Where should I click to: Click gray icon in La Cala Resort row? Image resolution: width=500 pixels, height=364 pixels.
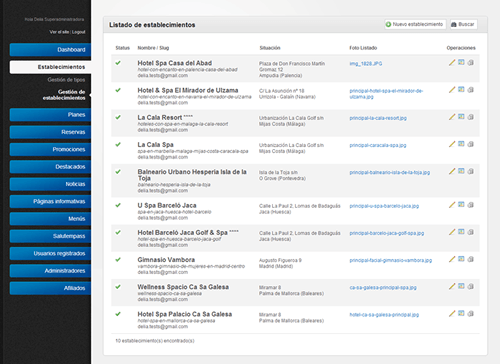(471, 117)
